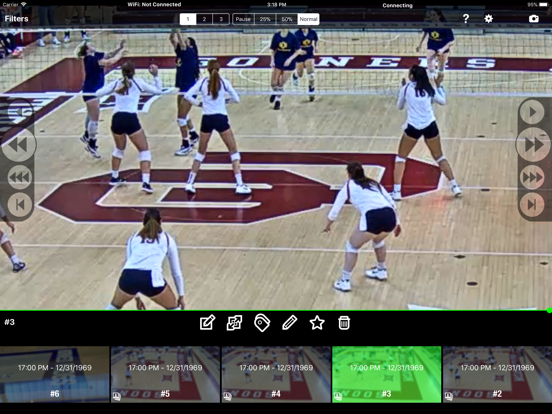Click the skip to start button
This screenshot has height=414, width=552.
[x=20, y=204]
